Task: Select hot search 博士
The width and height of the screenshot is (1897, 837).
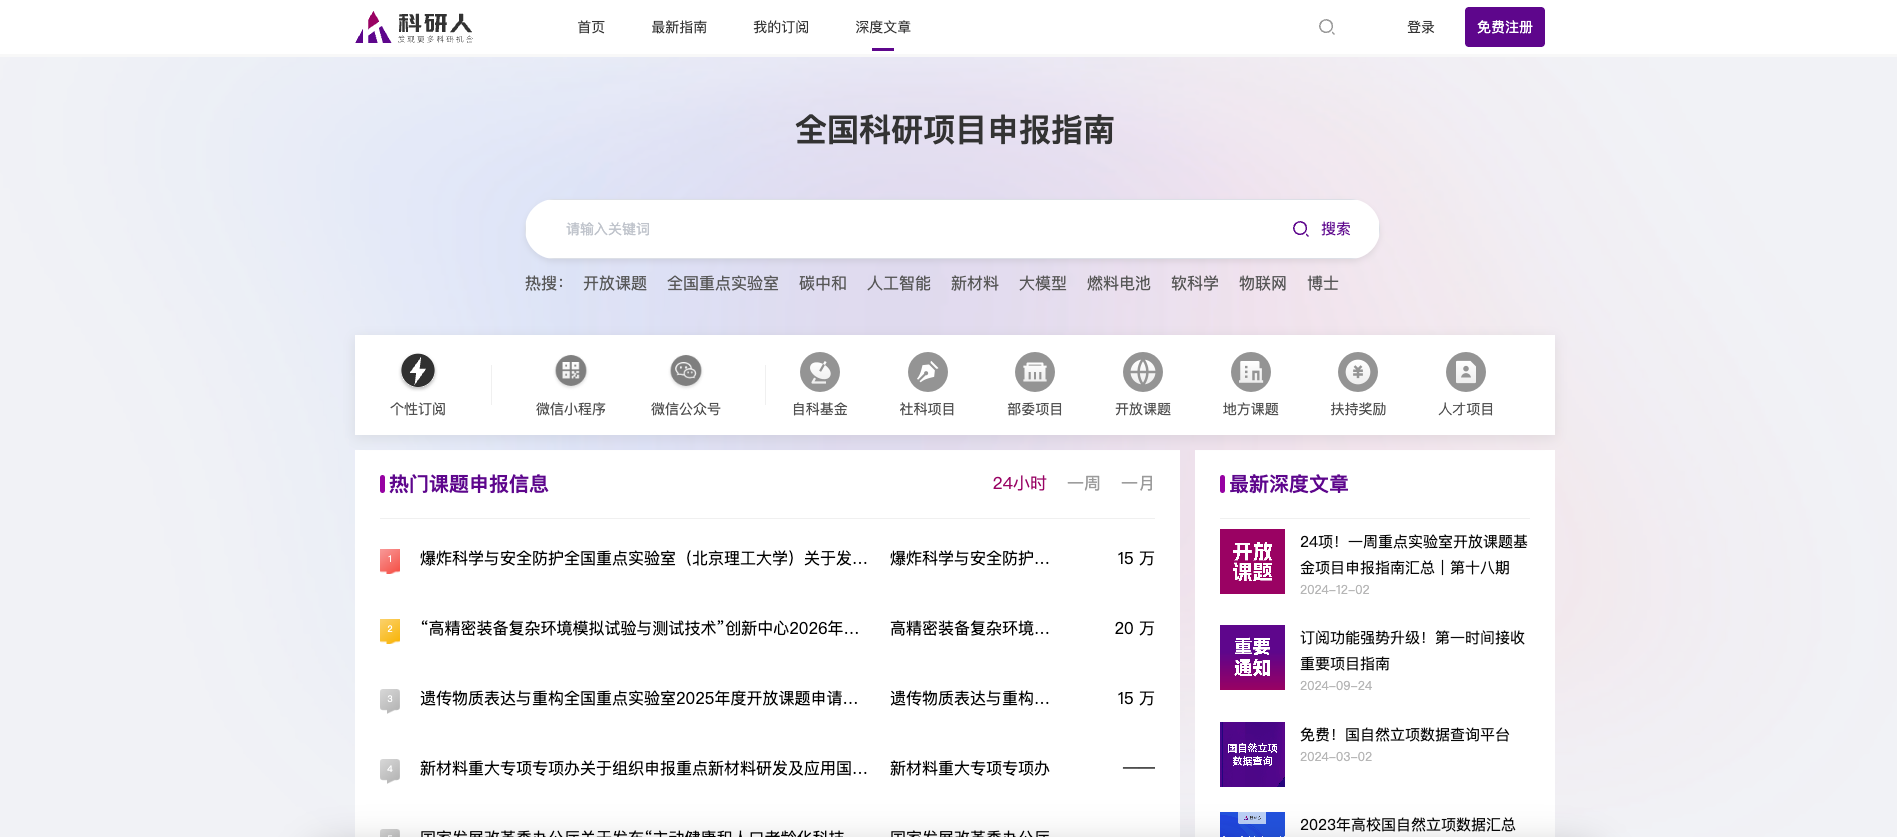Action: 1323,283
